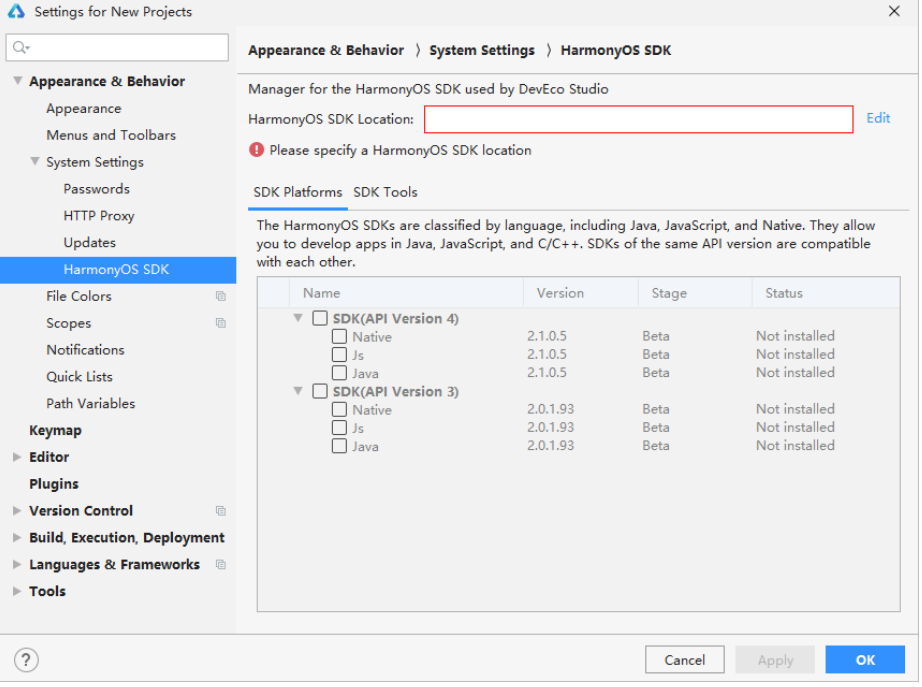Click the search magnifier icon in settings

click(x=21, y=47)
